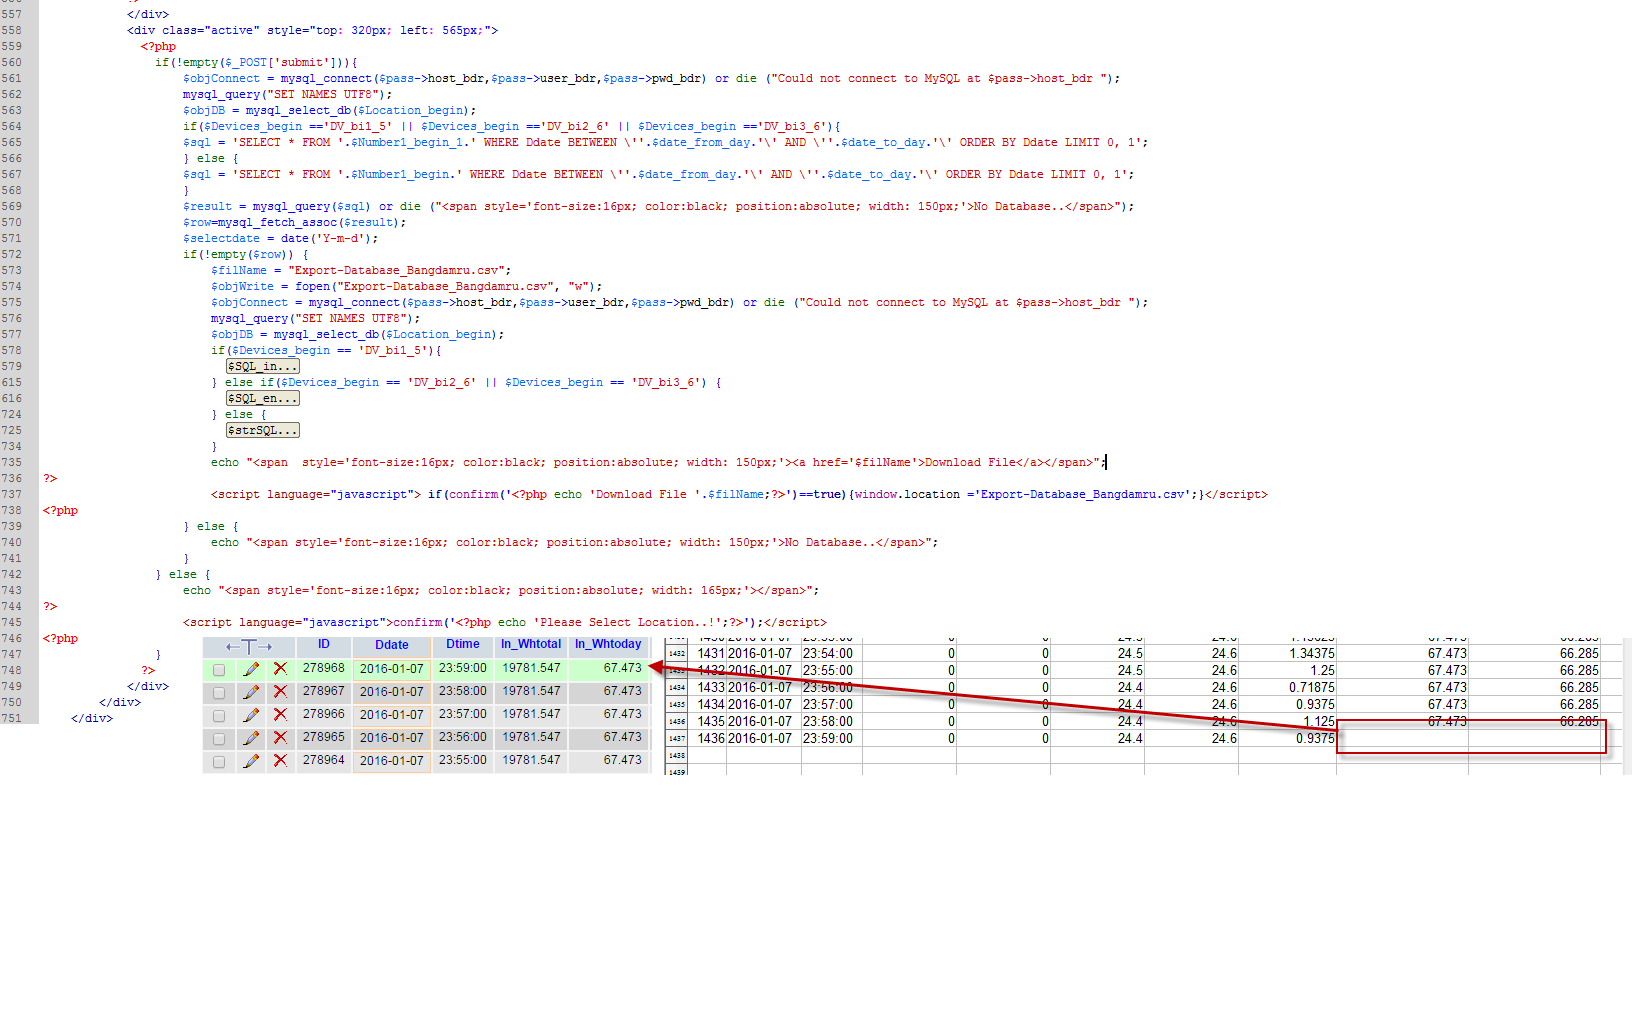Click Dtime cell 23:58:00 in row 278967
This screenshot has width=1632, height=1012.
(463, 691)
